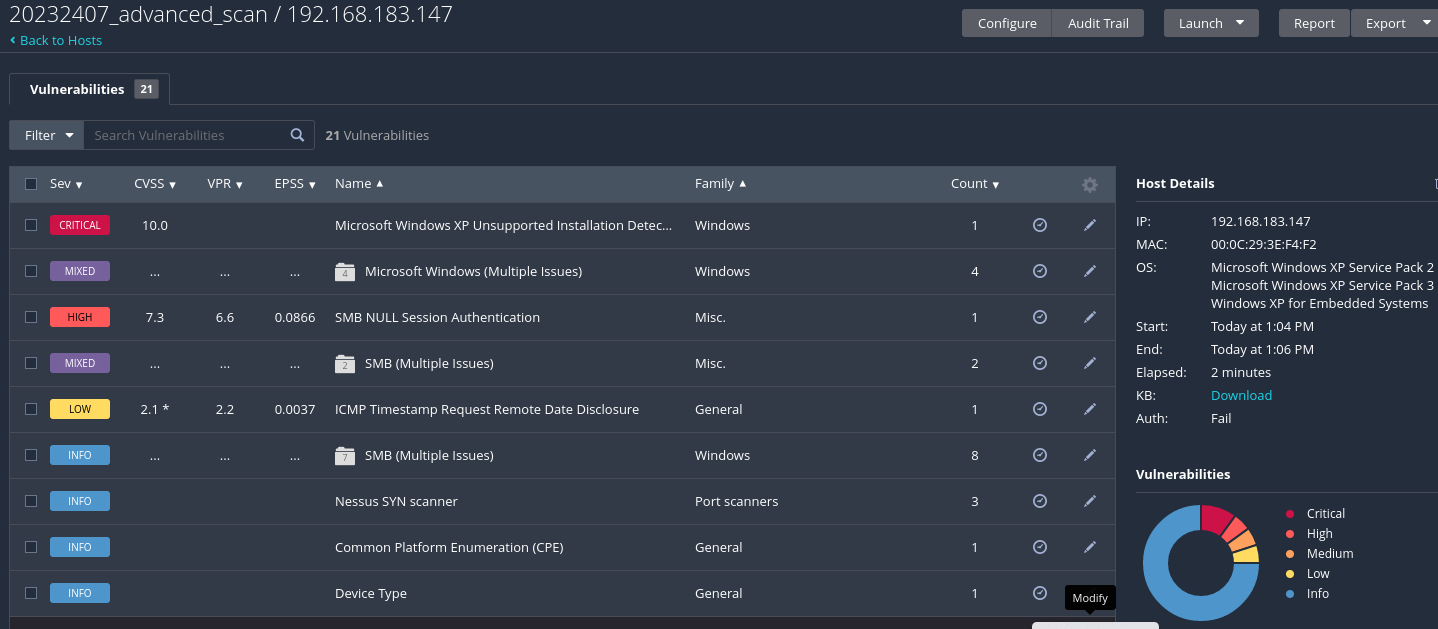Click the HIGH severity badge
The height and width of the screenshot is (629, 1438).
(x=80, y=317)
